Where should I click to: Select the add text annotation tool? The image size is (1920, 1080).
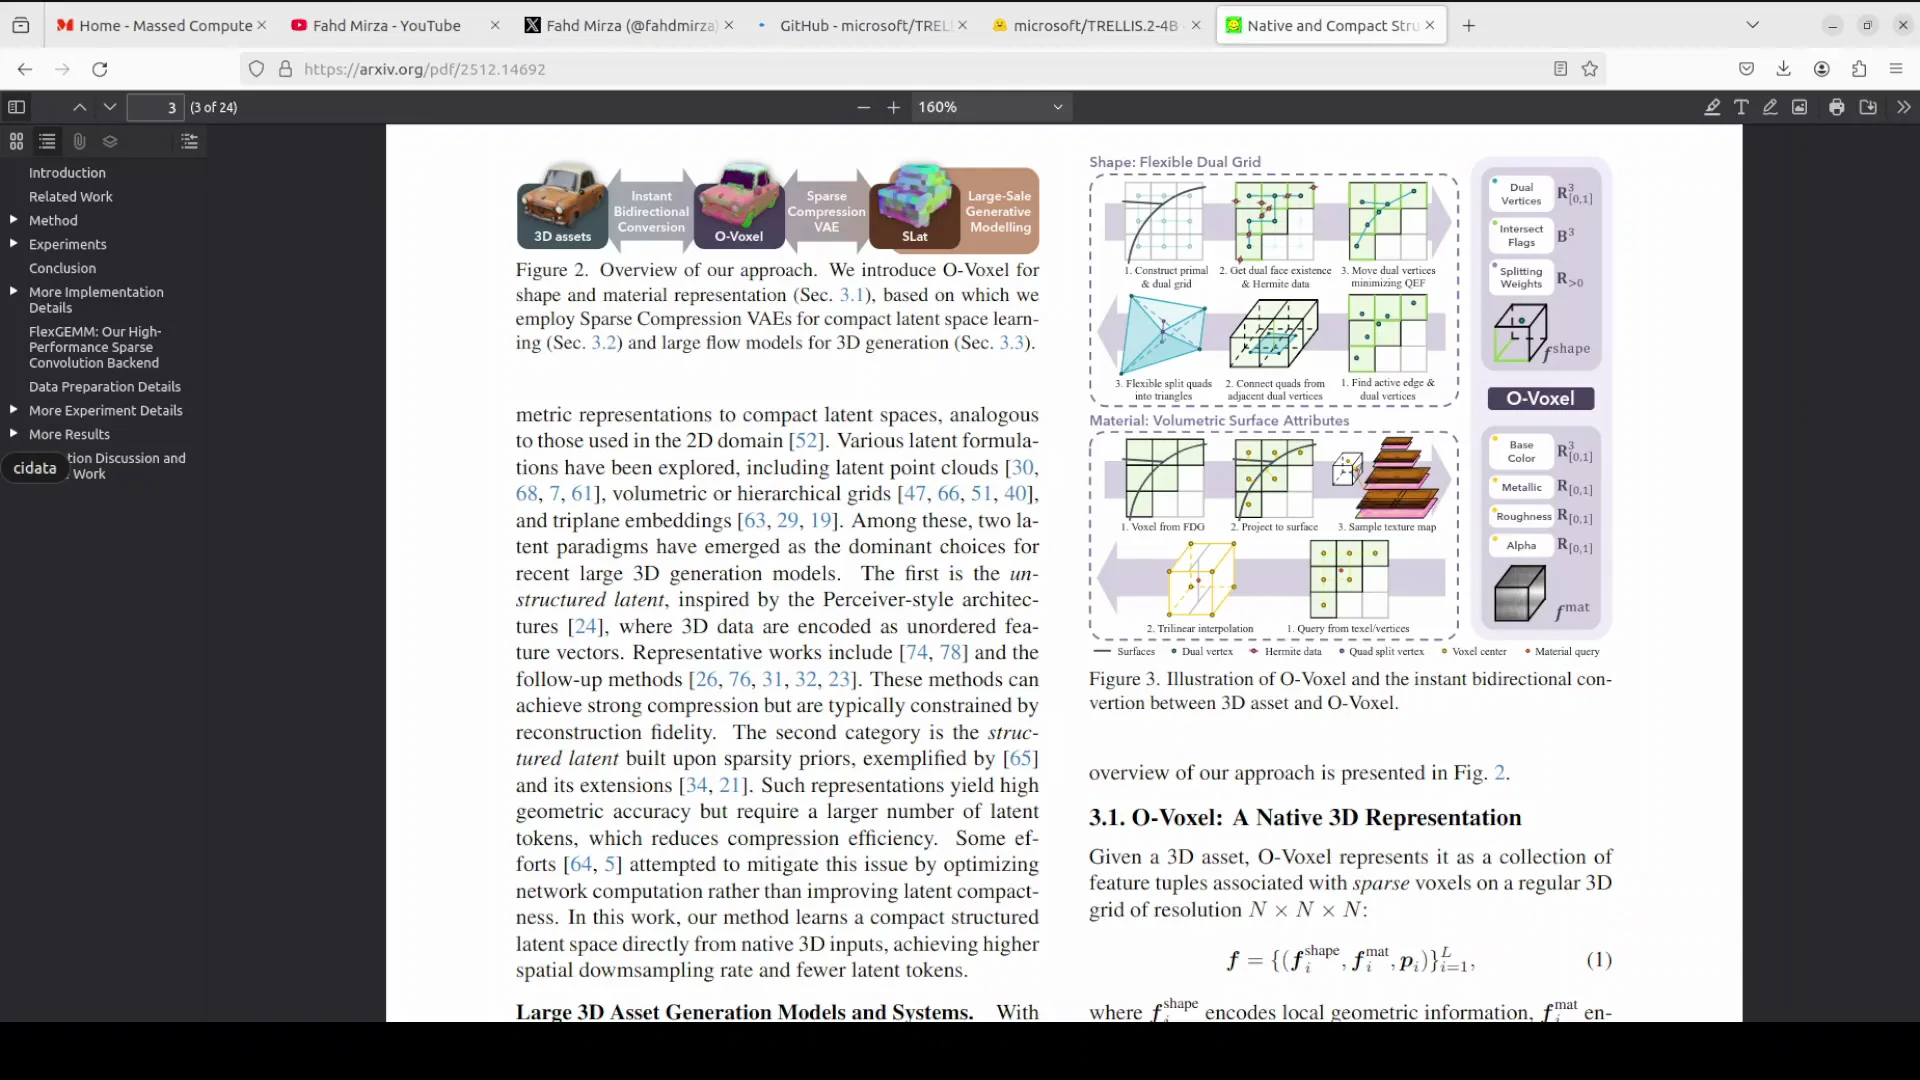[x=1741, y=107]
